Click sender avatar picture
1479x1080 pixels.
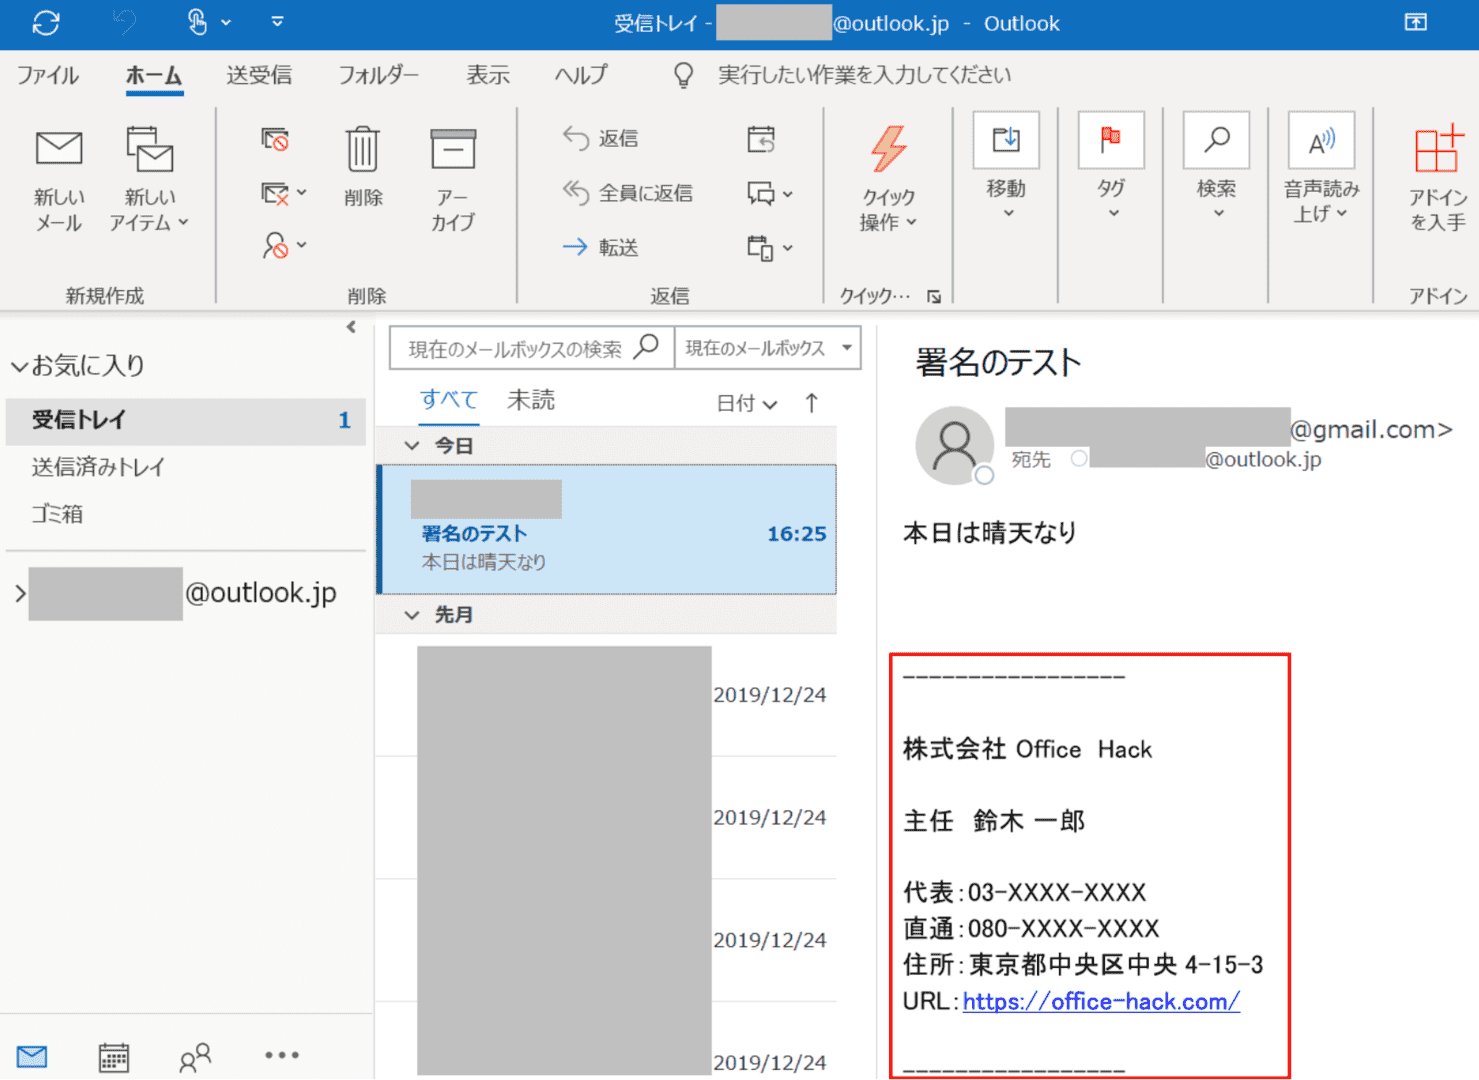[954, 446]
